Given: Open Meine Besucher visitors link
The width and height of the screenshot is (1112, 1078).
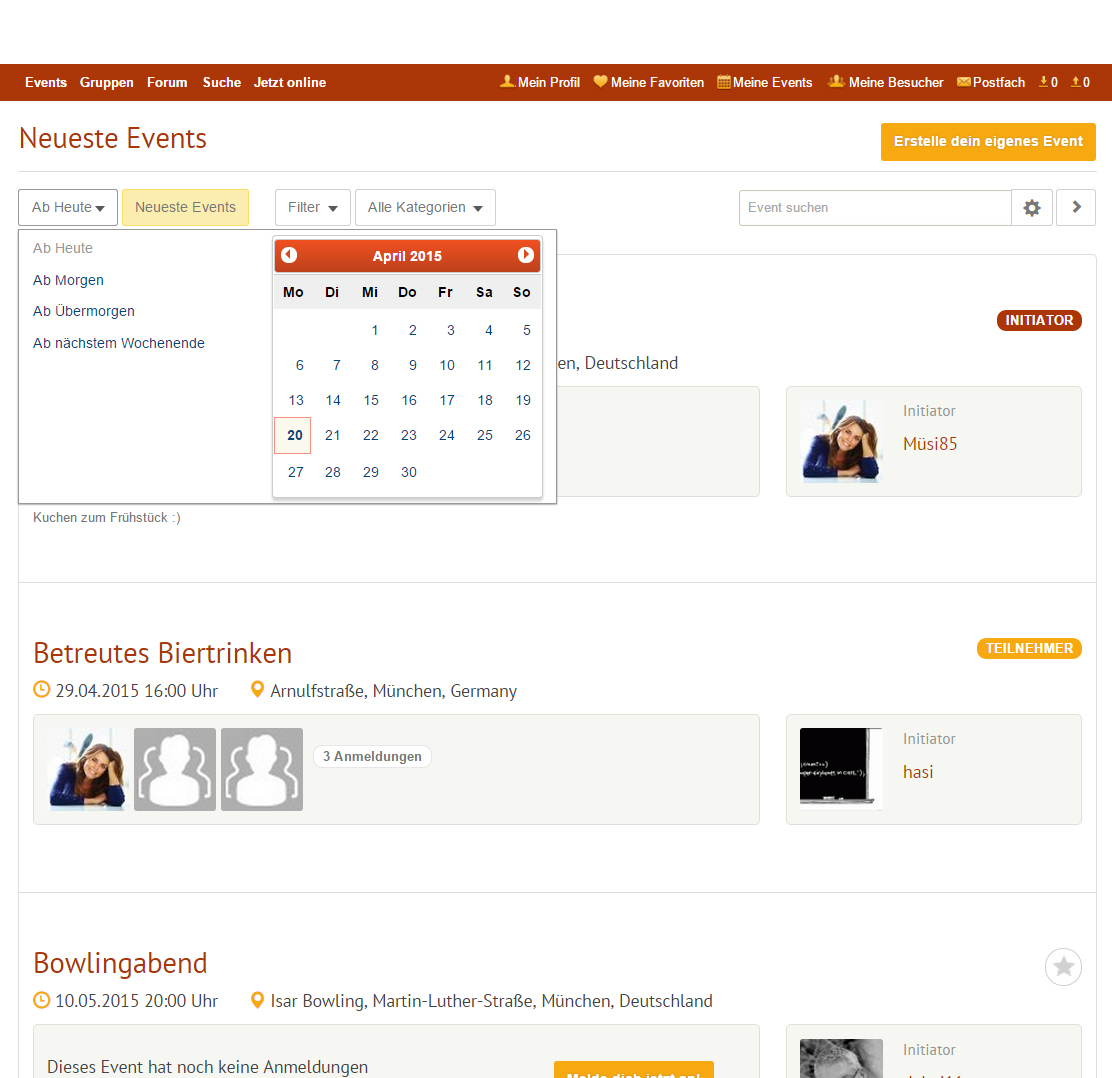Looking at the screenshot, I should tap(886, 82).
